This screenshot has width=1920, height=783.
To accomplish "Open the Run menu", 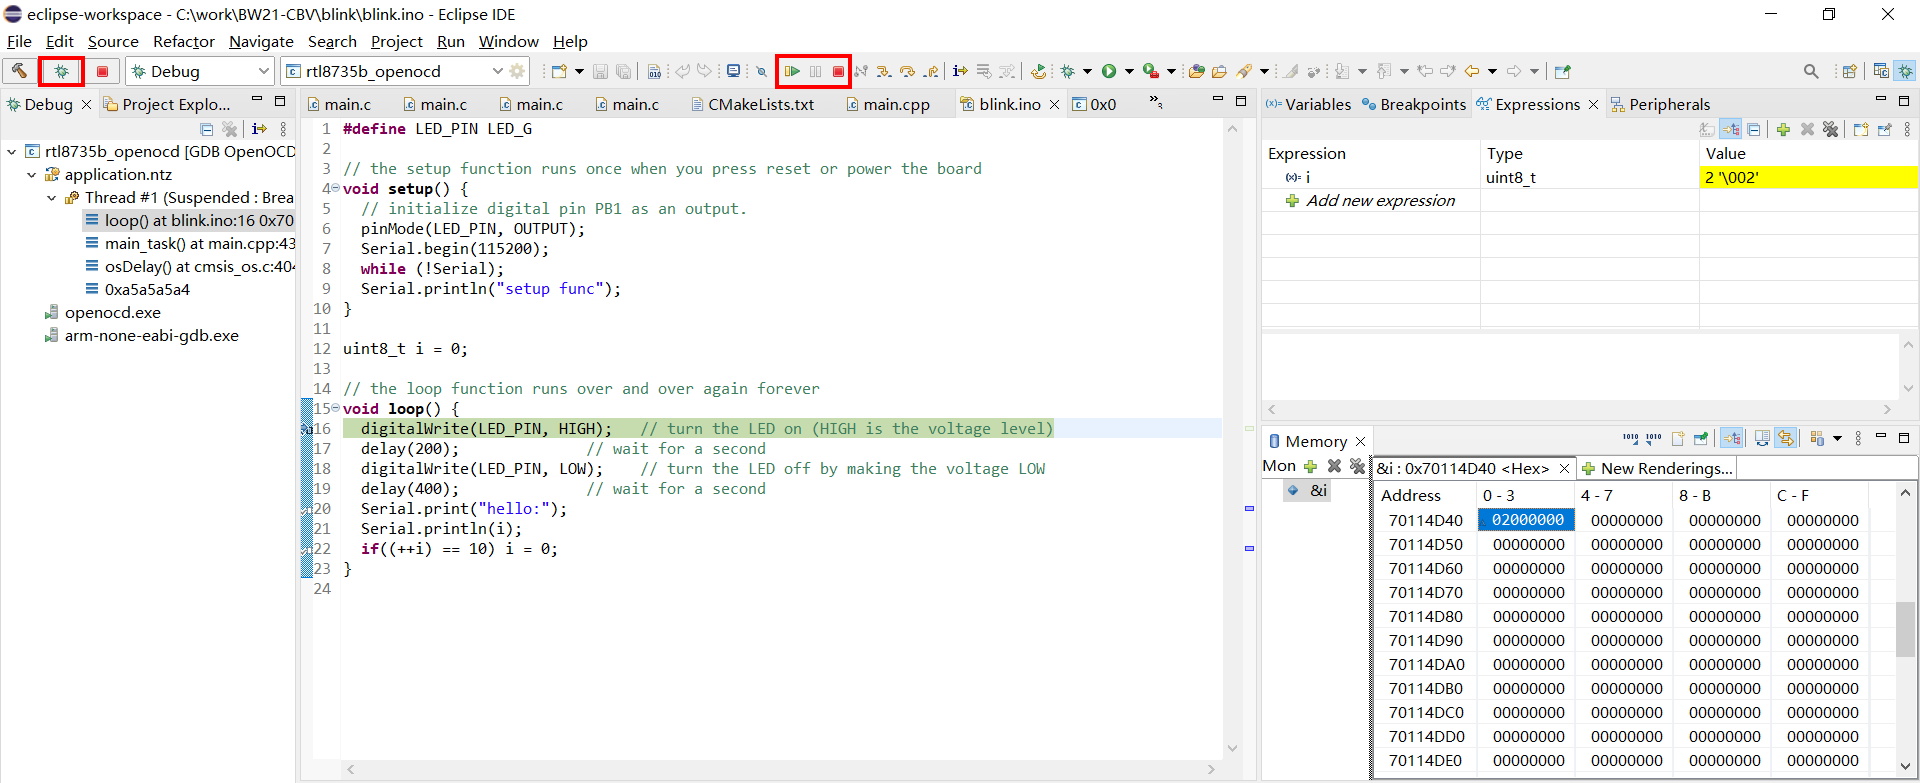I will [451, 41].
